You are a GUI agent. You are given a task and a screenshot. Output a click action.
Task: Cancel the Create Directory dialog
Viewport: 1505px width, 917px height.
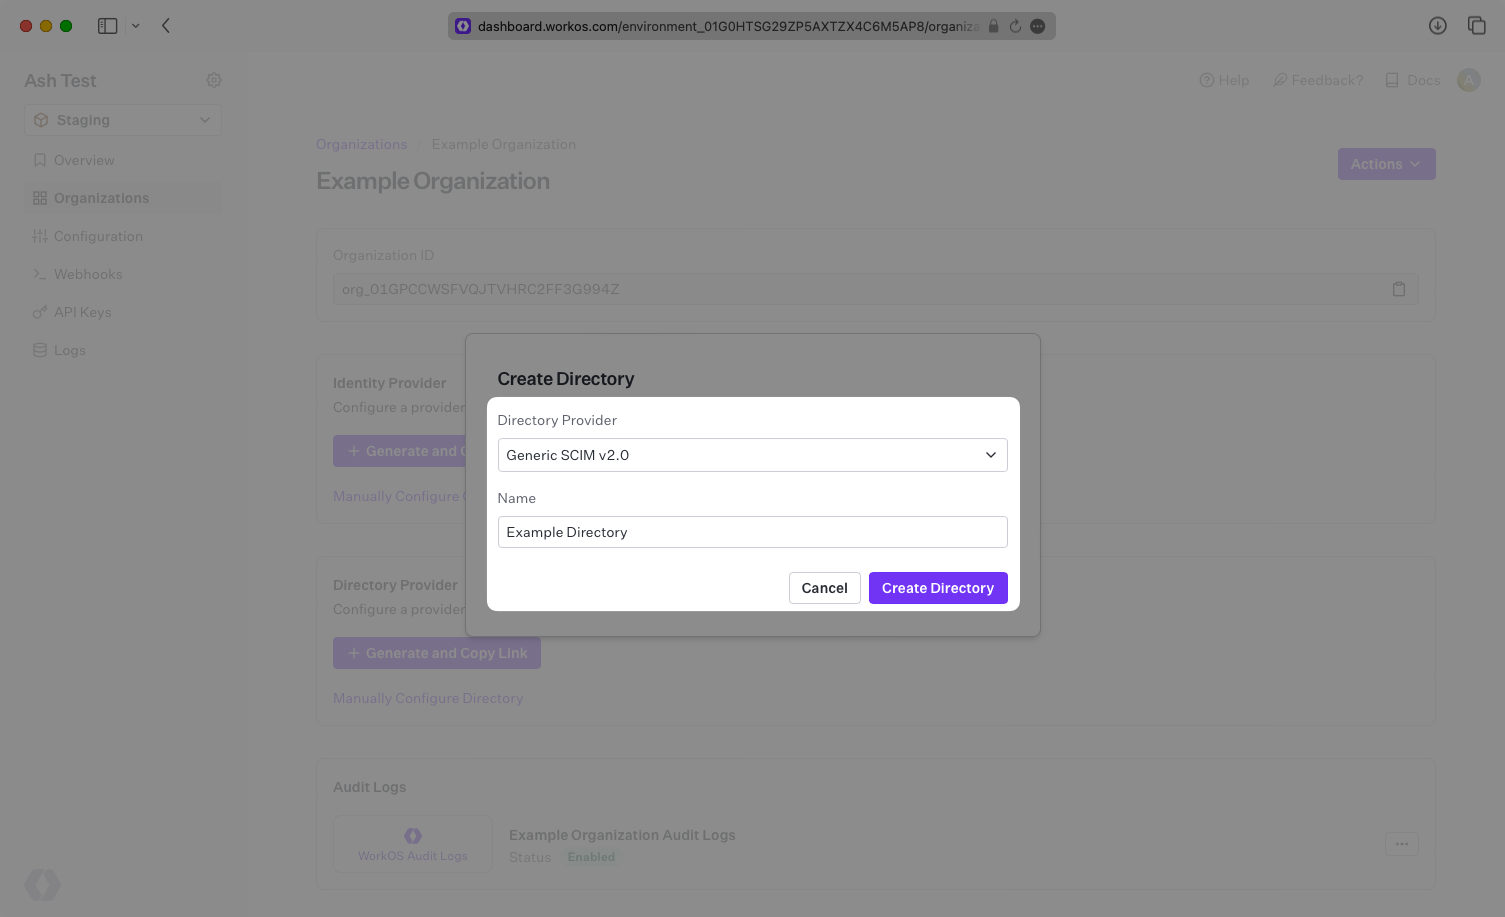(824, 588)
